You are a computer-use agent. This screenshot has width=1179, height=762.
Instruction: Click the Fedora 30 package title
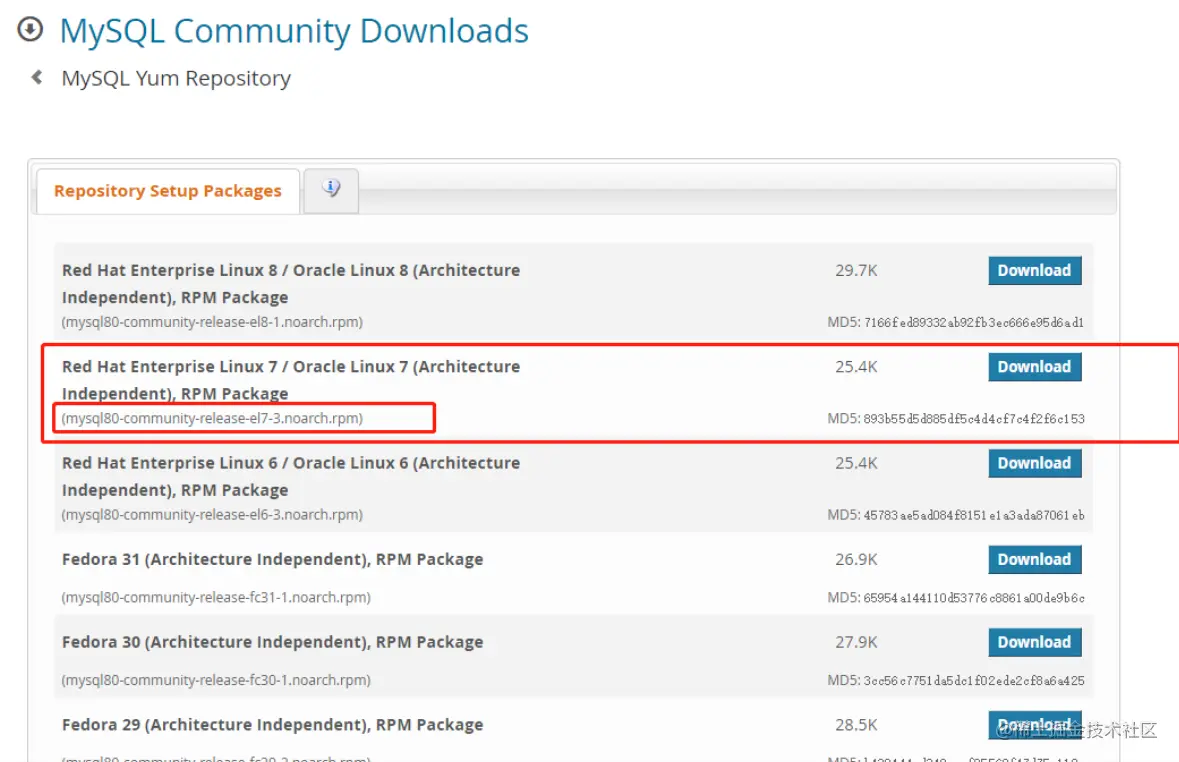tap(272, 642)
